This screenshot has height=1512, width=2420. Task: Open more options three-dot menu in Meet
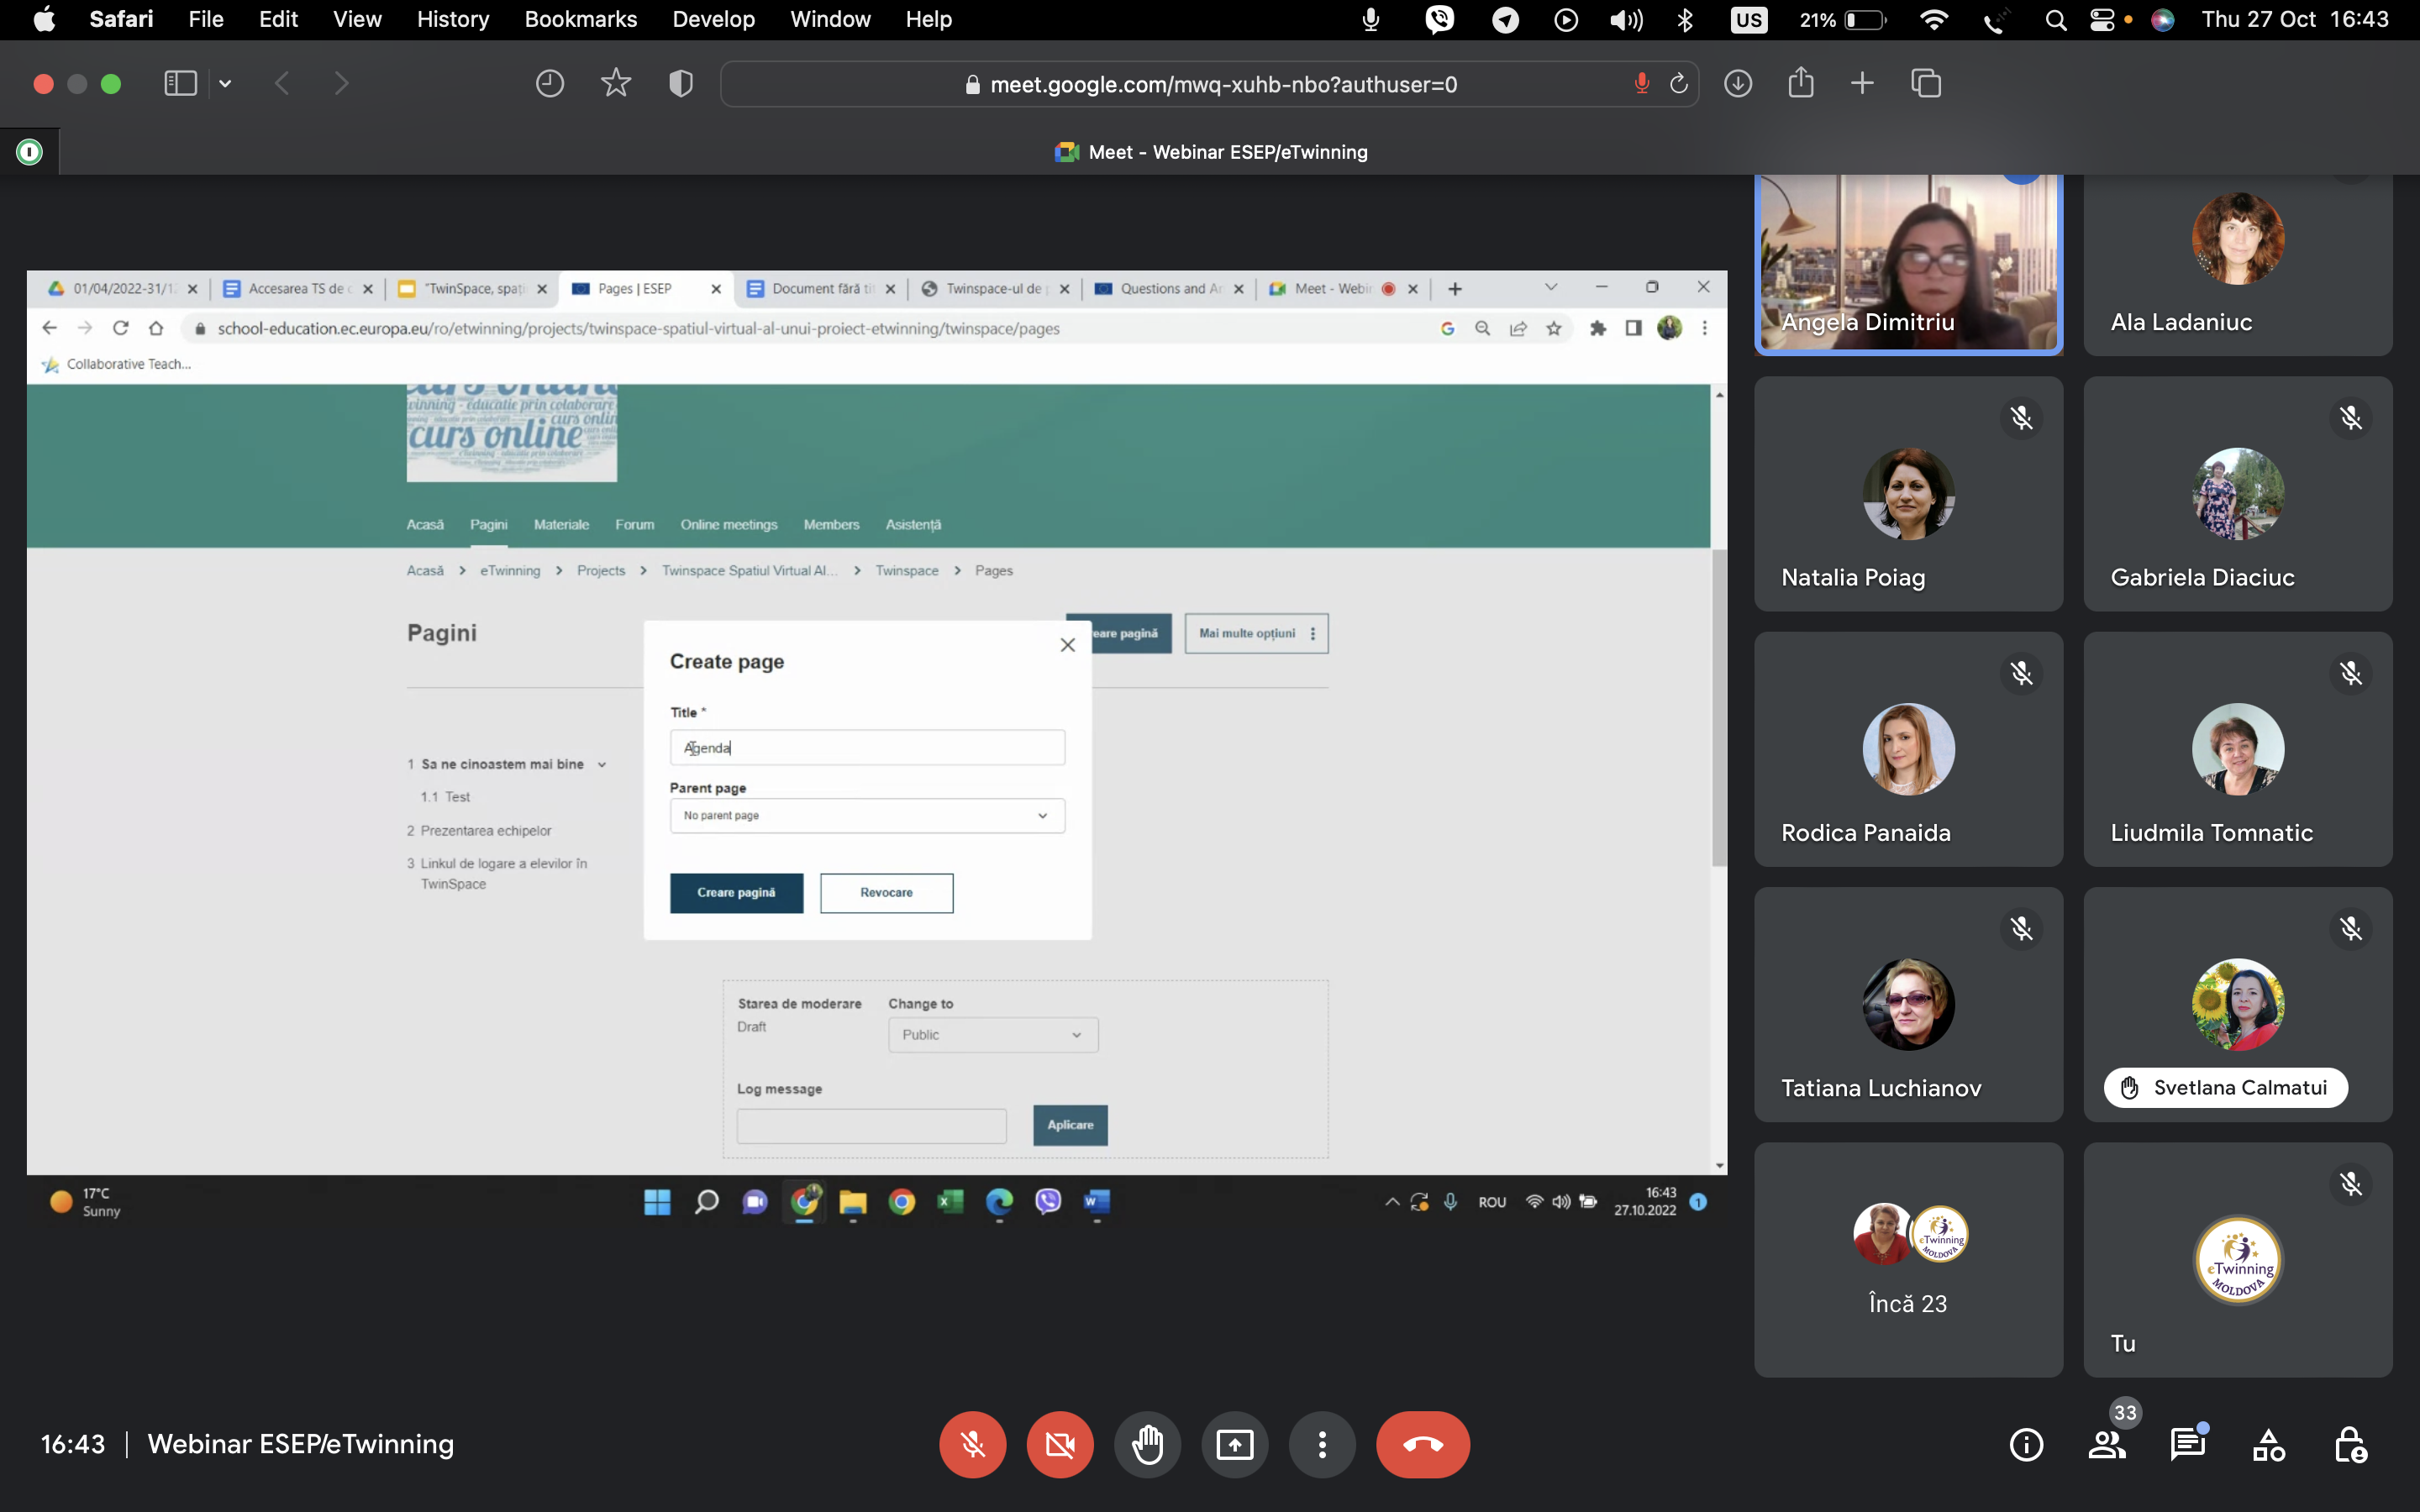(x=1322, y=1444)
